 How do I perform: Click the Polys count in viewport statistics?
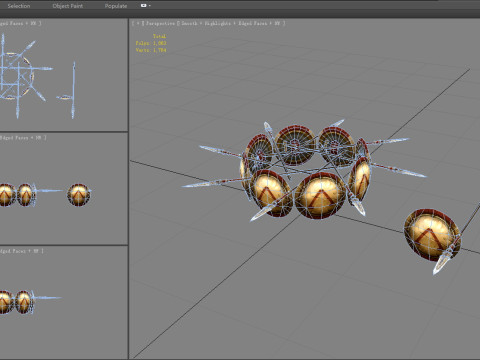pyautogui.click(x=151, y=43)
